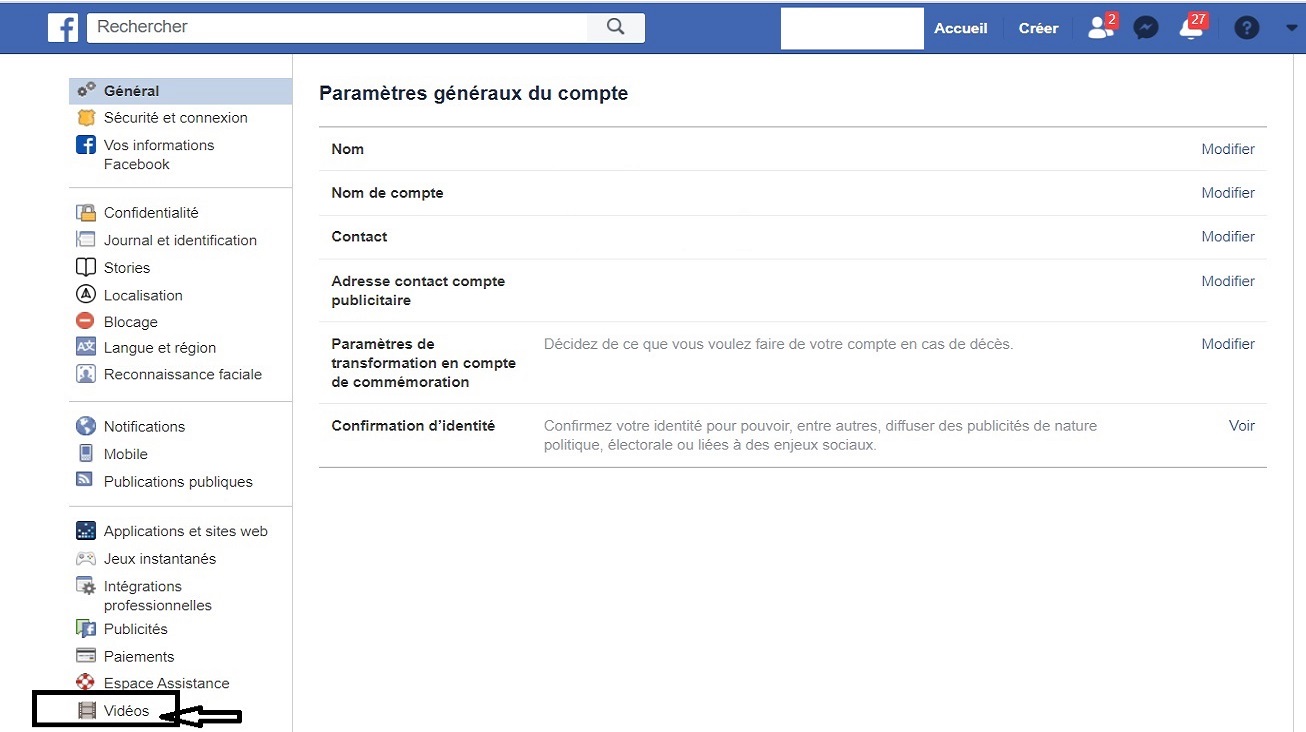The image size is (1306, 732).
Task: Click the Blocage red icon
Action: pos(86,321)
